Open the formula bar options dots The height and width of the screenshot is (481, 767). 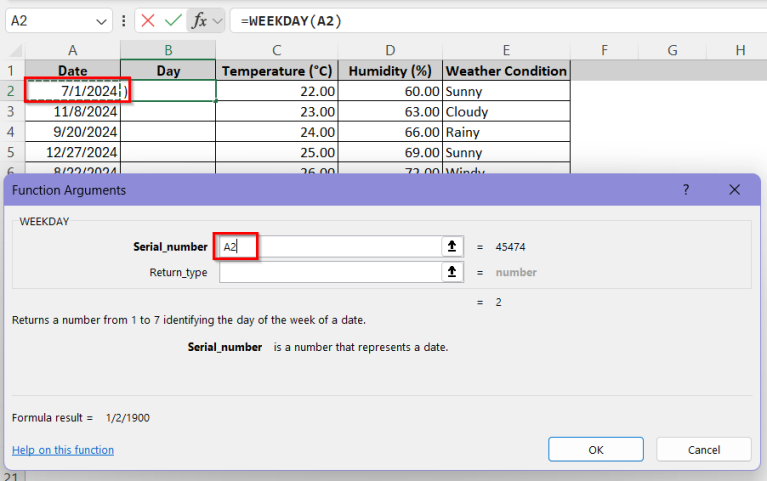[x=123, y=21]
